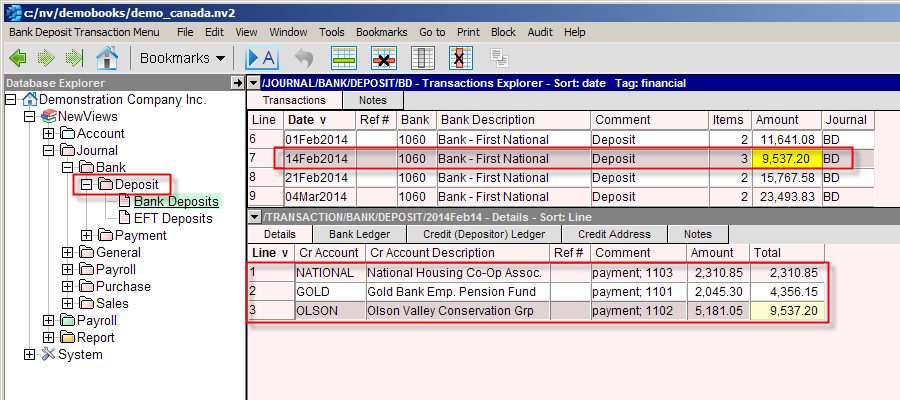Click the delete row icon with red bar
Screen dimensions: 900x400
pos(384,58)
